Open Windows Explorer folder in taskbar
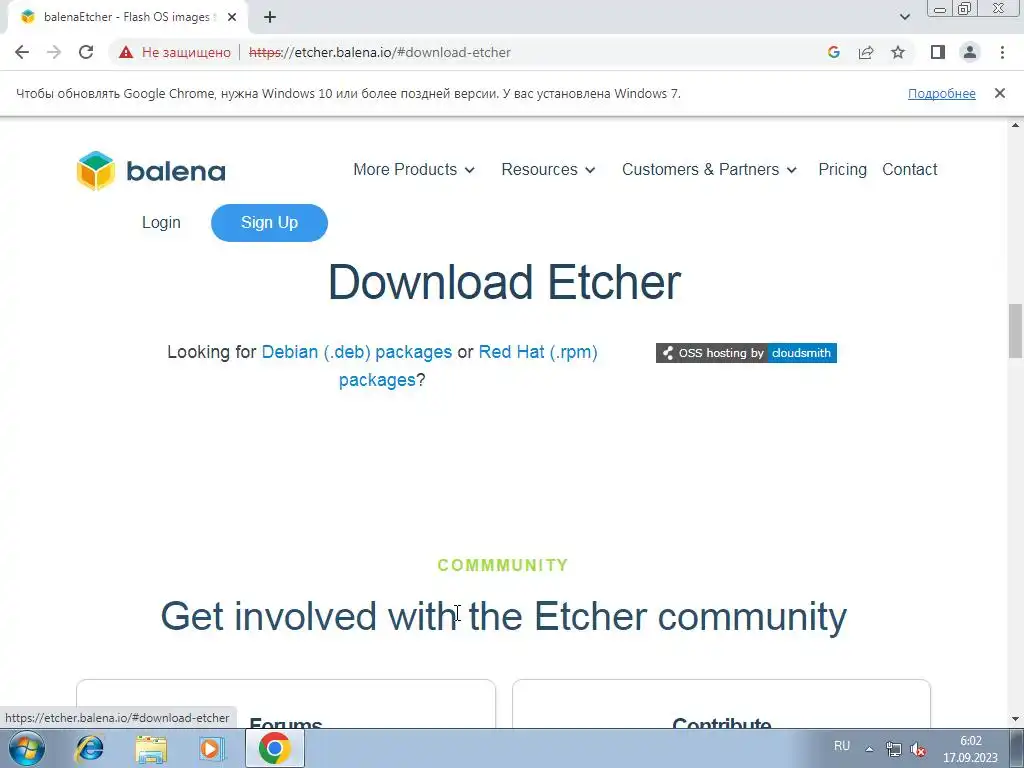This screenshot has width=1024, height=768. tap(151, 749)
